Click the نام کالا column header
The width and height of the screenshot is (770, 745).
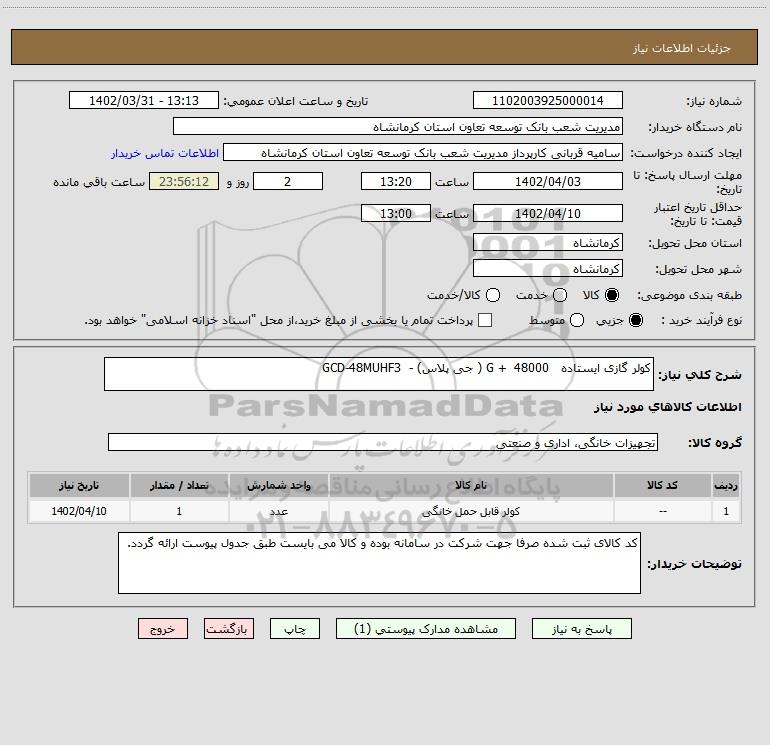click(471, 485)
